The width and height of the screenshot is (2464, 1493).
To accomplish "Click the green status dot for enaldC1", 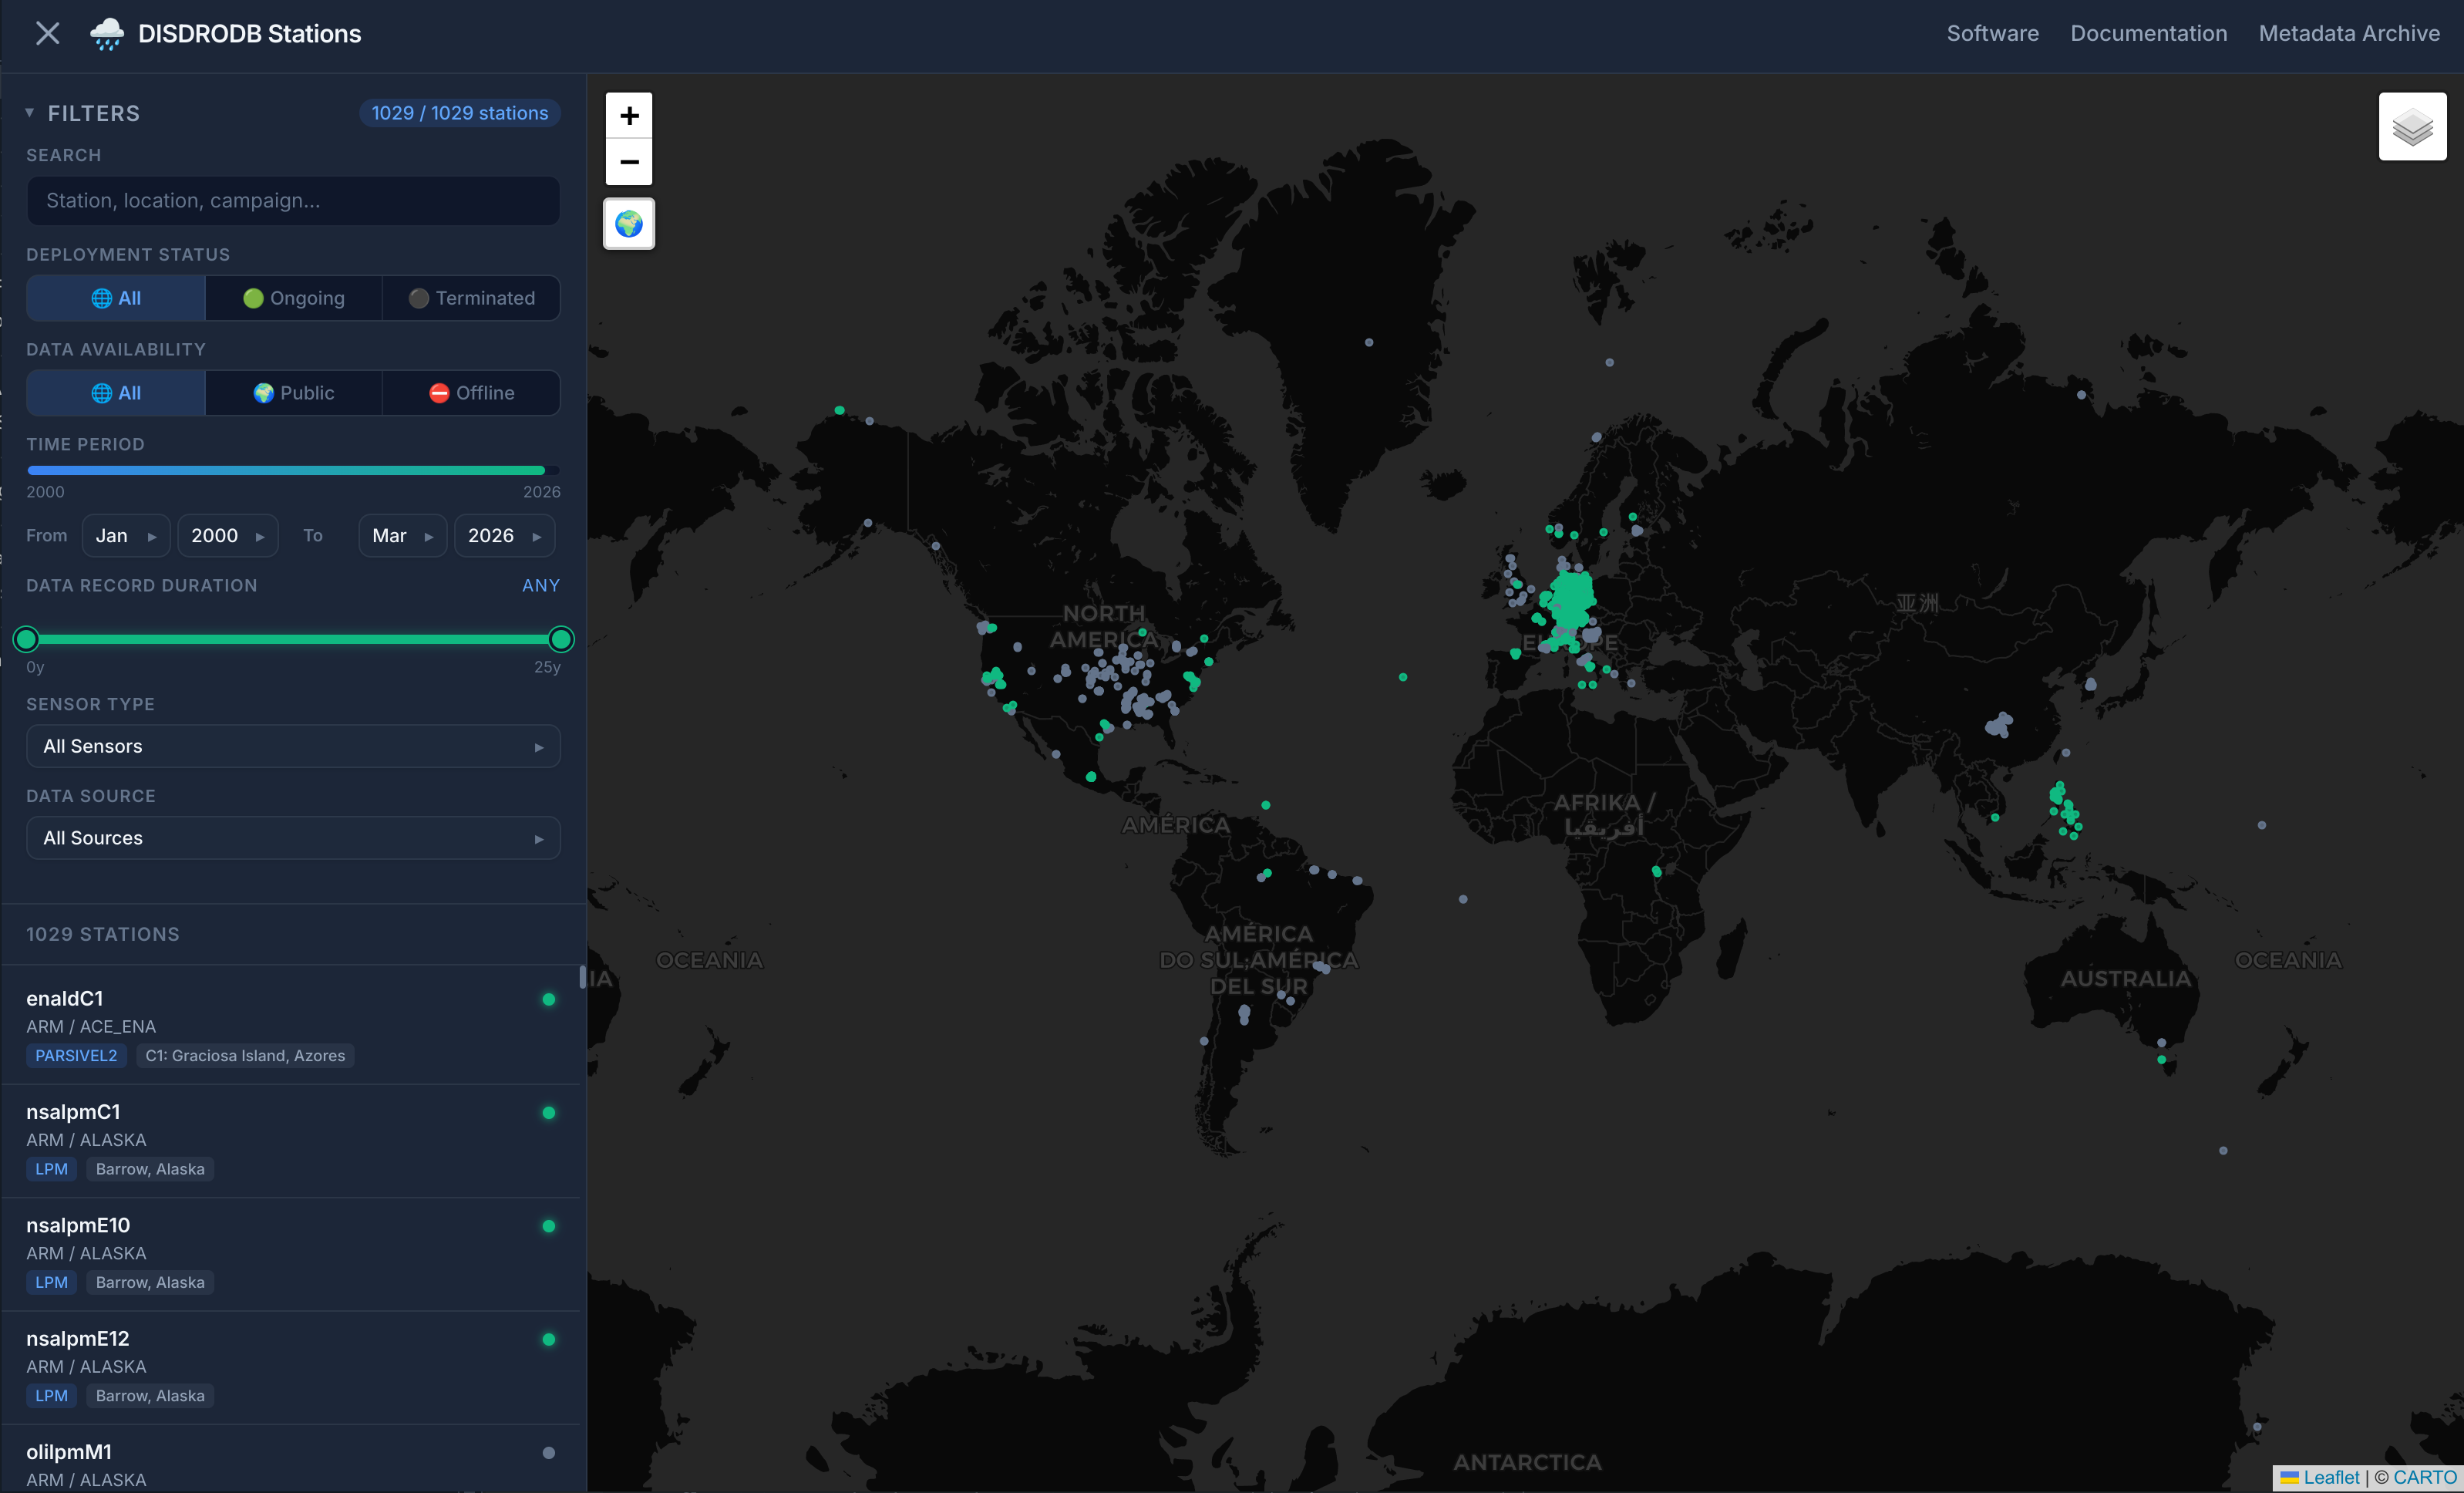I will (x=548, y=999).
